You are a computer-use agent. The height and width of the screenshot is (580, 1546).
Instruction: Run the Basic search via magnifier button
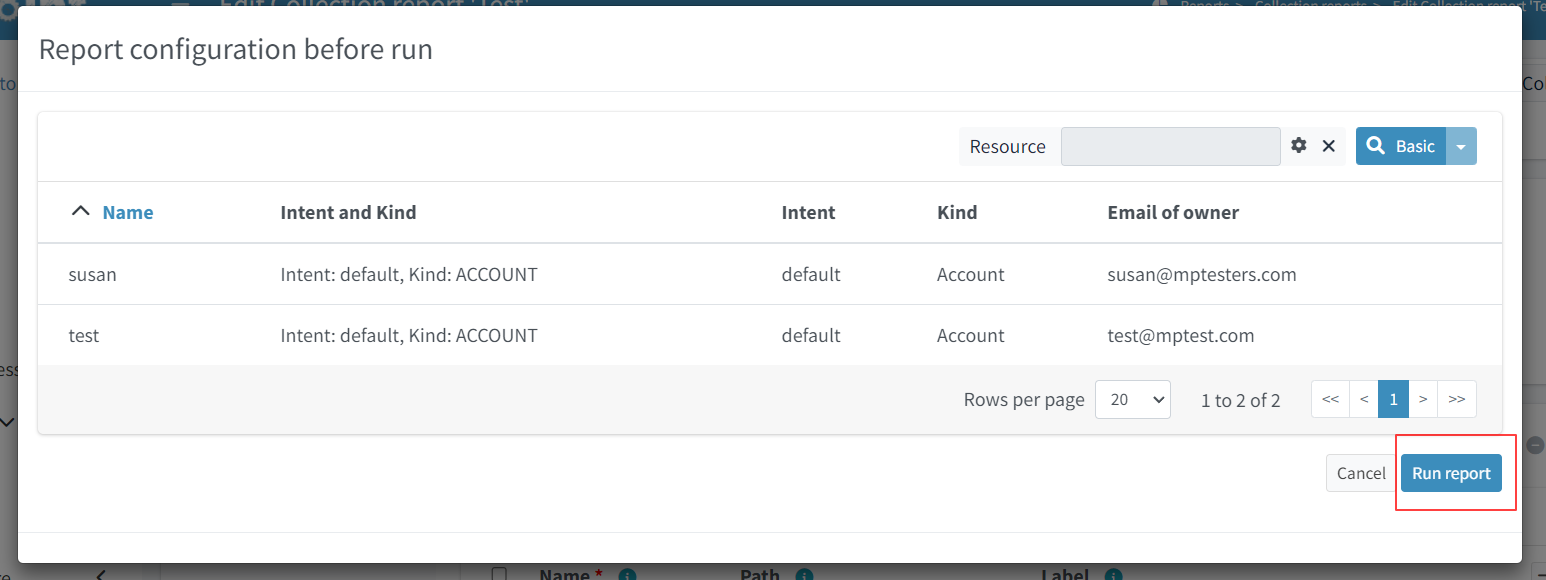(x=1401, y=146)
